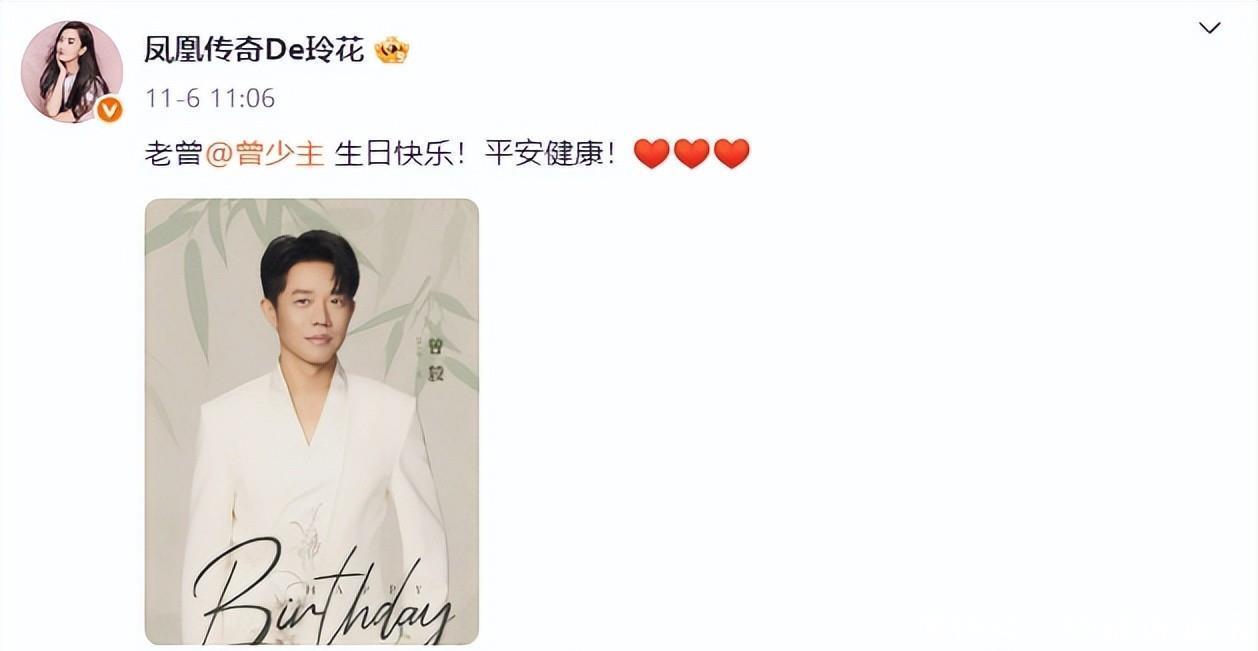Open the poster's profile avatar photo

coord(71,72)
